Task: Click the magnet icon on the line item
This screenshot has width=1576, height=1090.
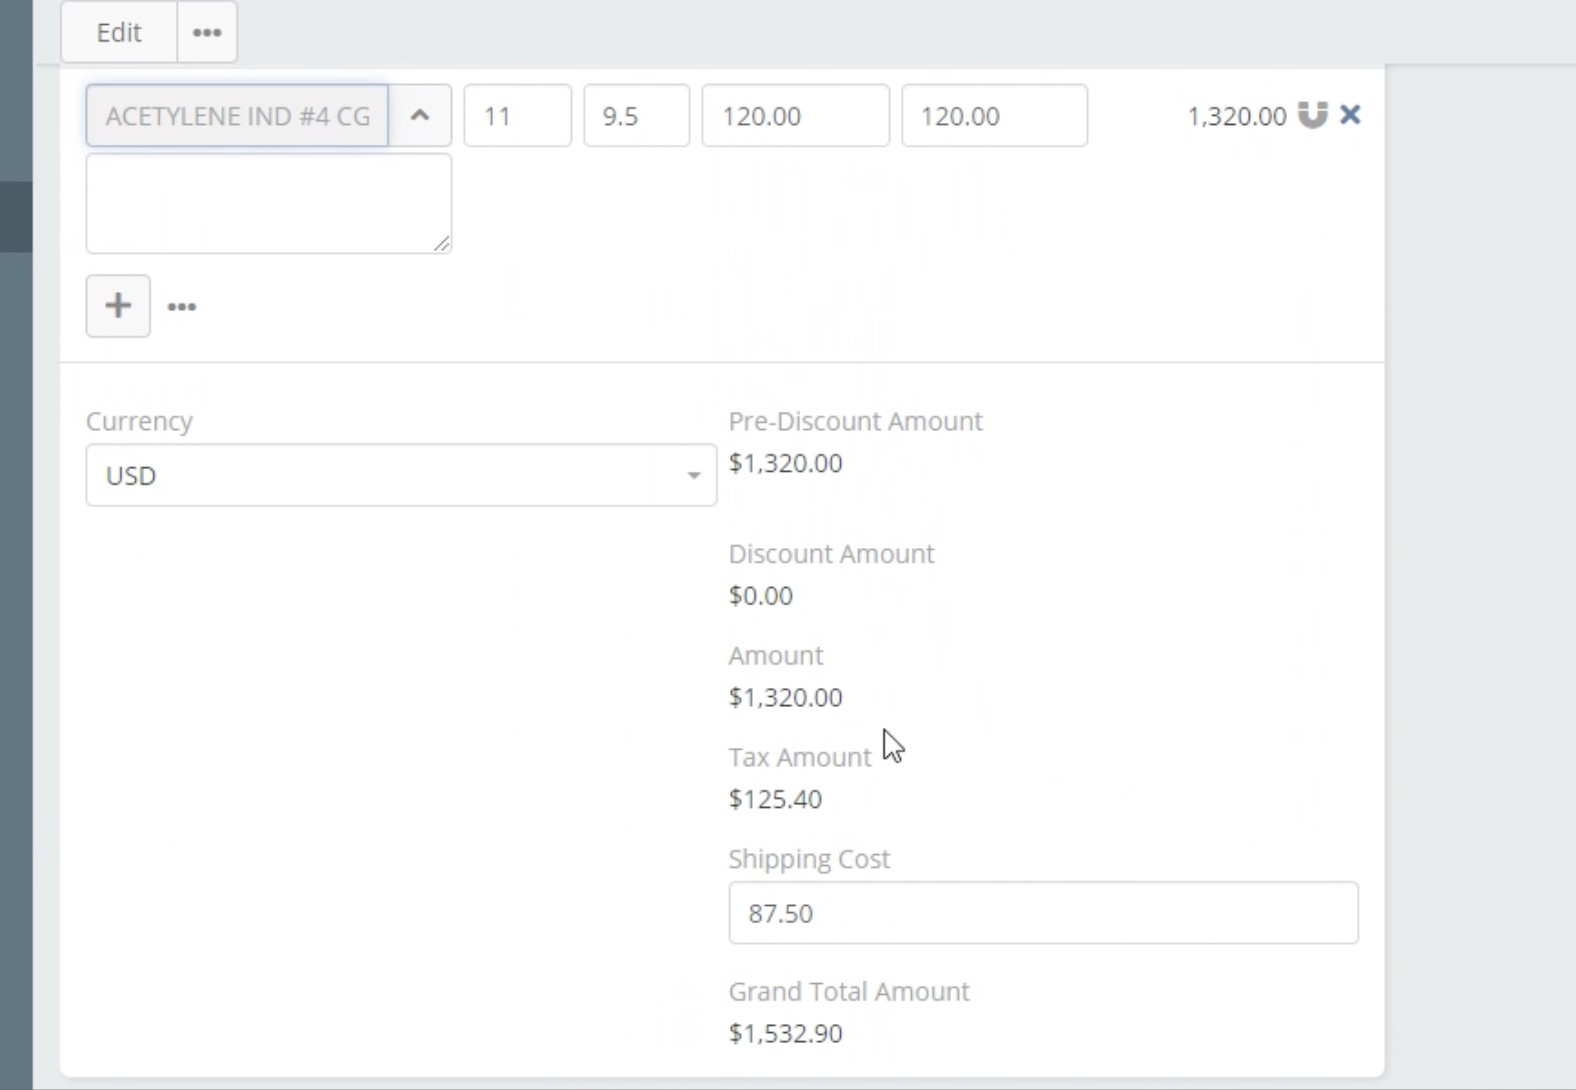Action: [x=1312, y=115]
